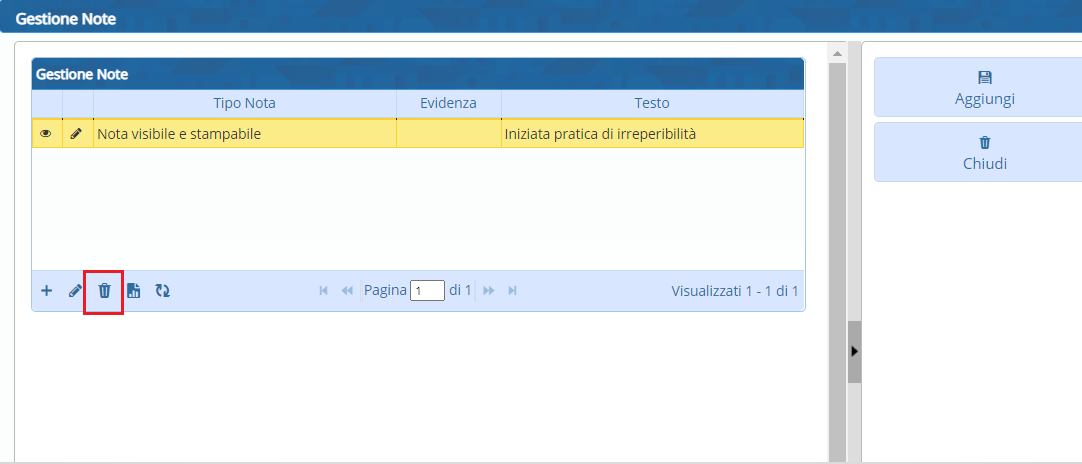Go to the next page of notes
The width and height of the screenshot is (1082, 464).
tap(489, 291)
